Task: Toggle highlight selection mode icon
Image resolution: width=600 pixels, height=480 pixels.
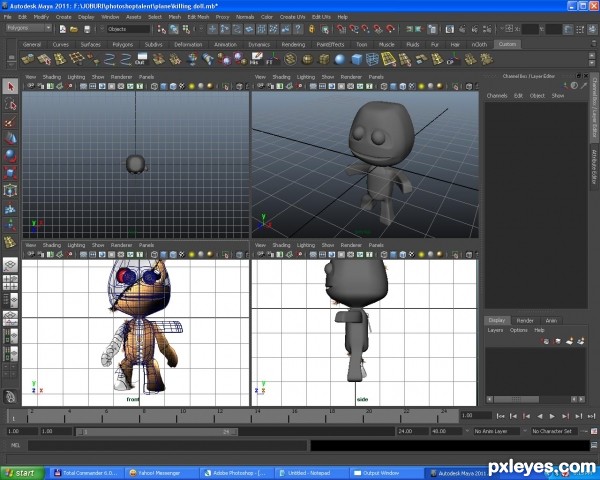Action: (x=324, y=29)
